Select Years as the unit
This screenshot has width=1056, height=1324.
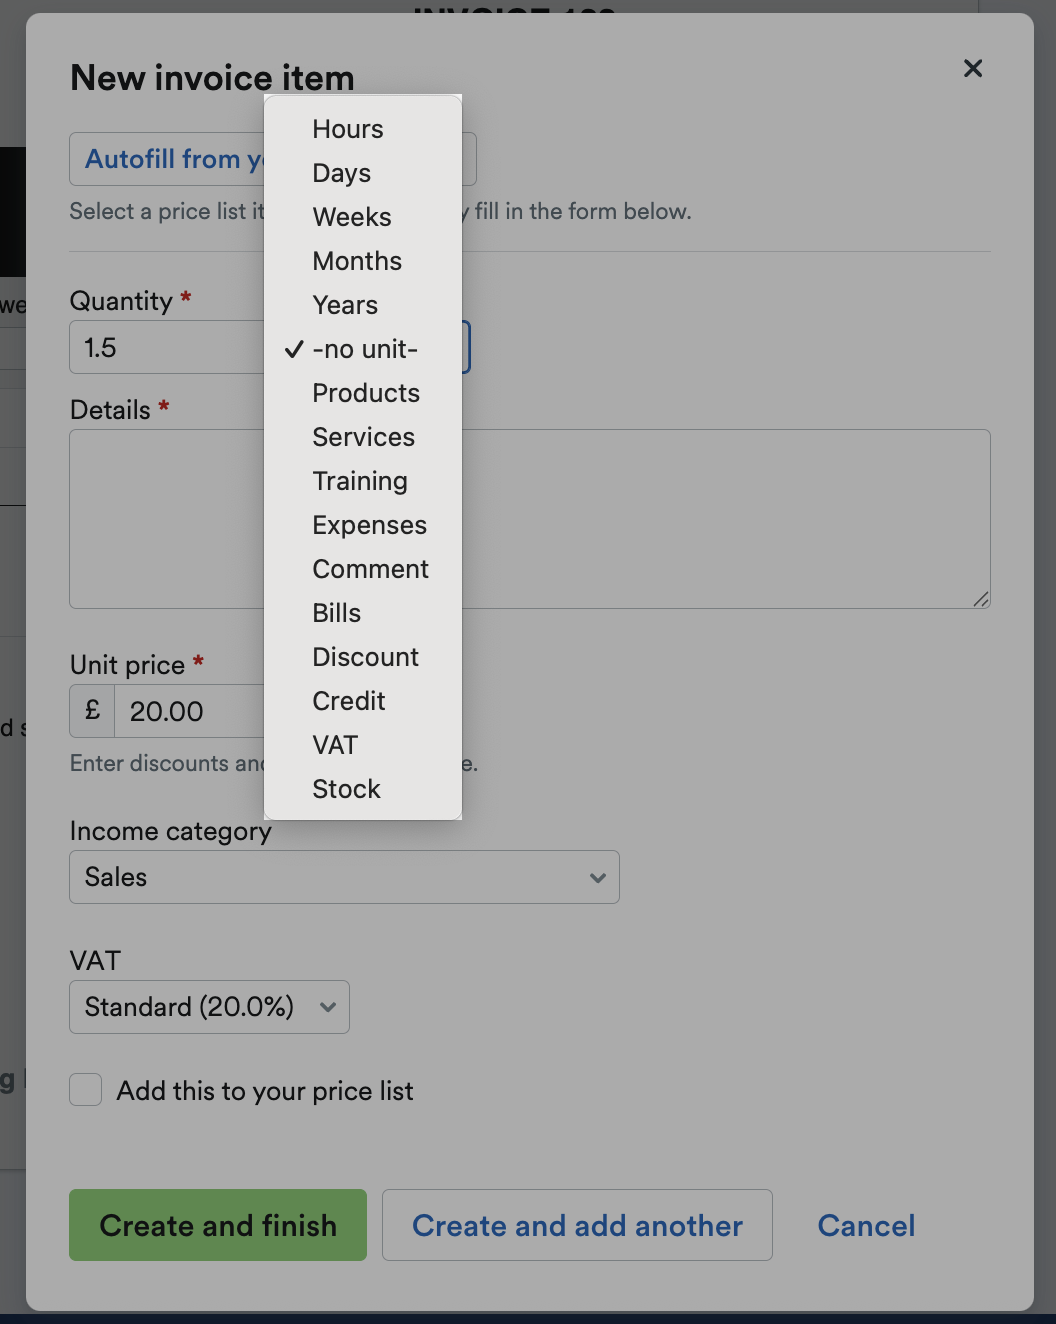coord(344,305)
